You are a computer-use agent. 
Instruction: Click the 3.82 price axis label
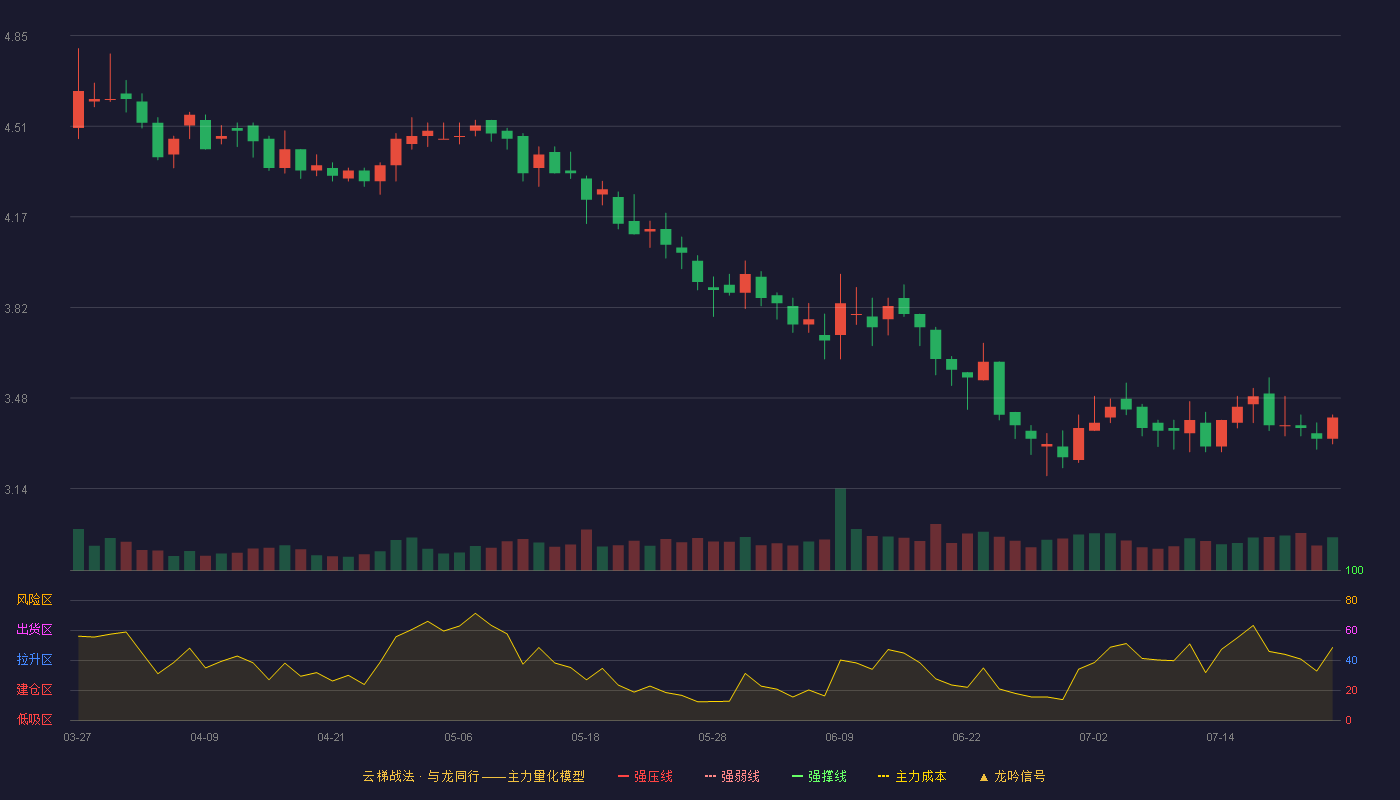16,309
